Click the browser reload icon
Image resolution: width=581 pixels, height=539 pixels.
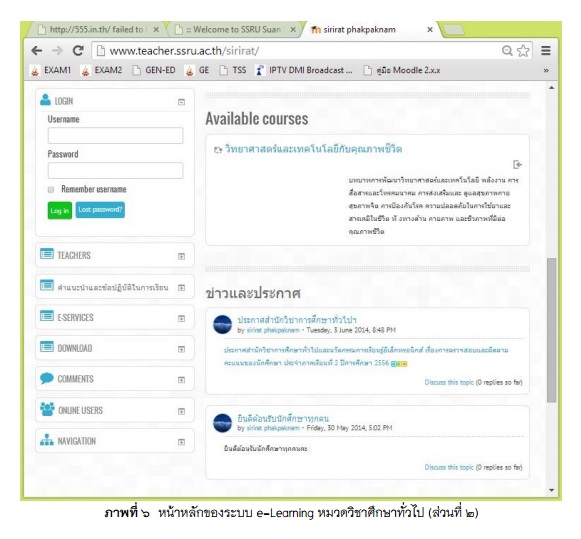pos(78,50)
